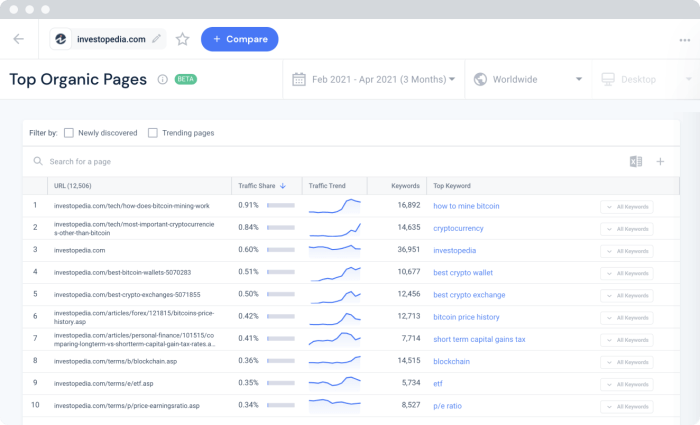
Task: Click traffic trend sparkline for blockchain.asp row
Action: tap(335, 361)
